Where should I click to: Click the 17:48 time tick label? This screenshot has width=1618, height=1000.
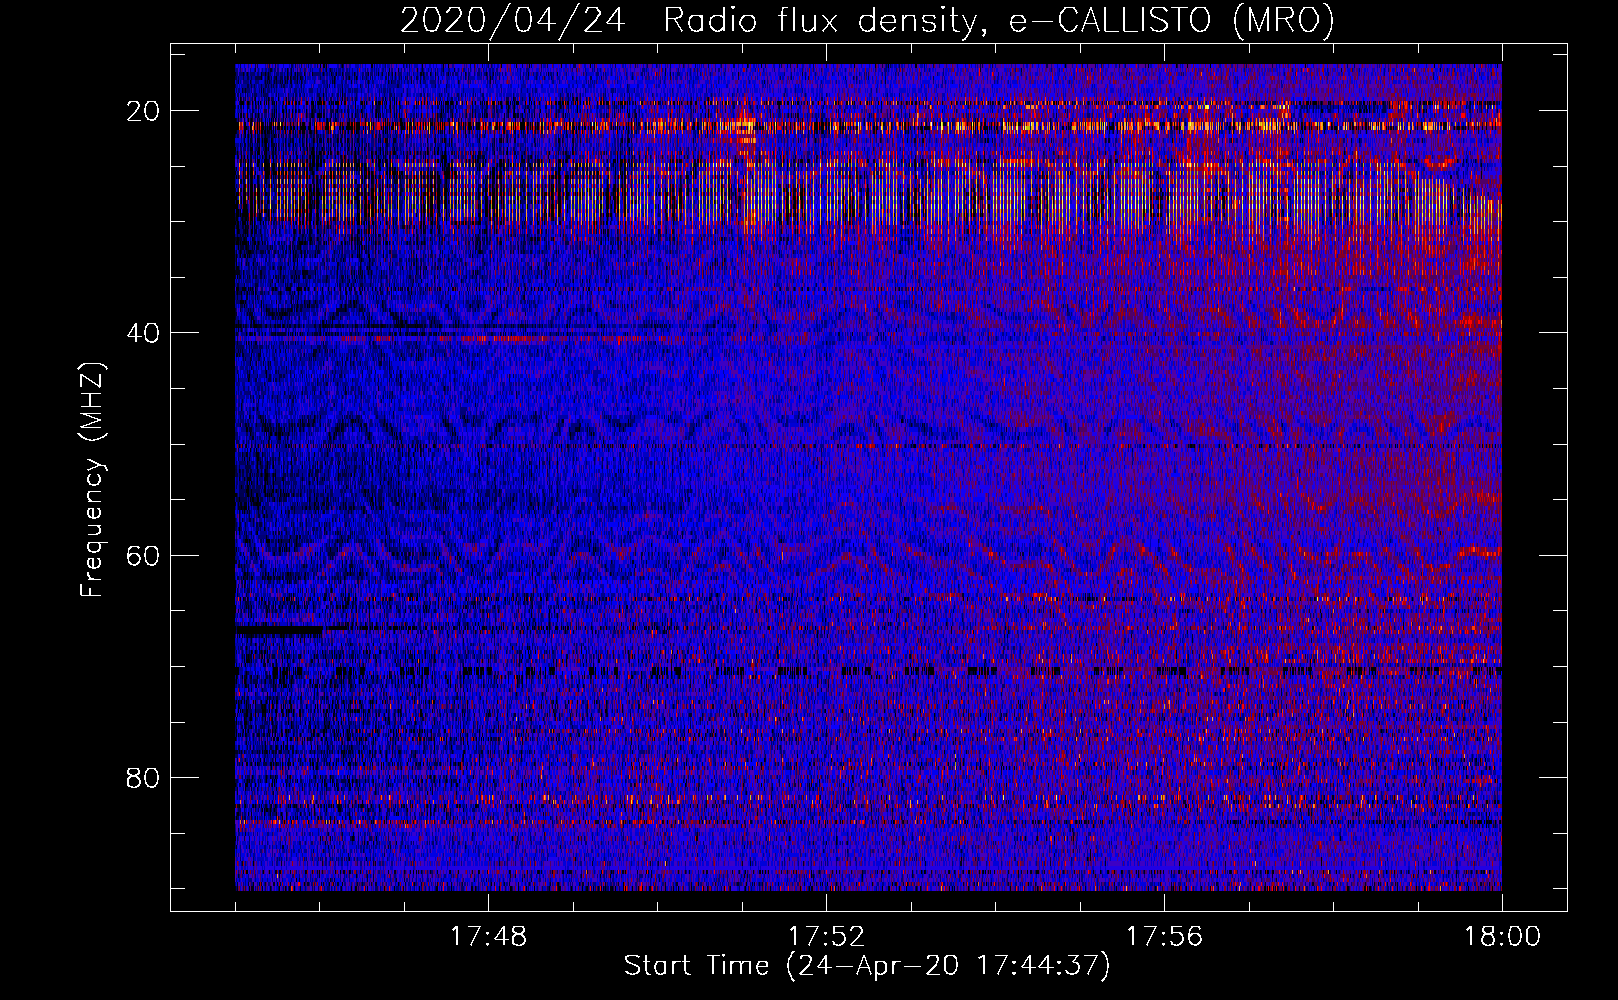[x=488, y=937]
